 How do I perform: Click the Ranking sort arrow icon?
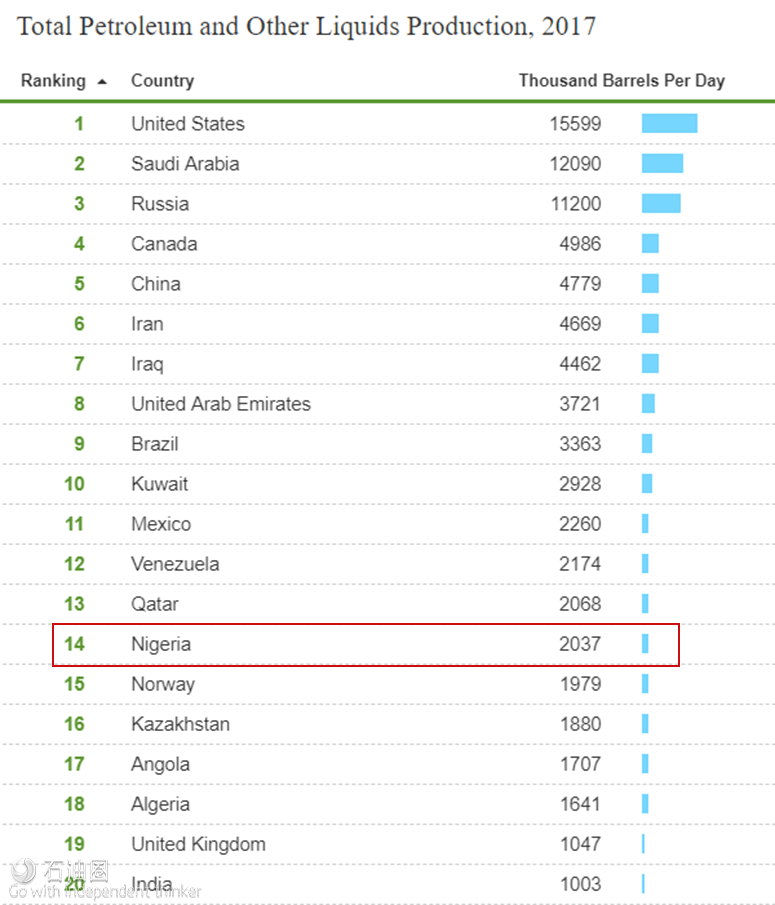(102, 82)
